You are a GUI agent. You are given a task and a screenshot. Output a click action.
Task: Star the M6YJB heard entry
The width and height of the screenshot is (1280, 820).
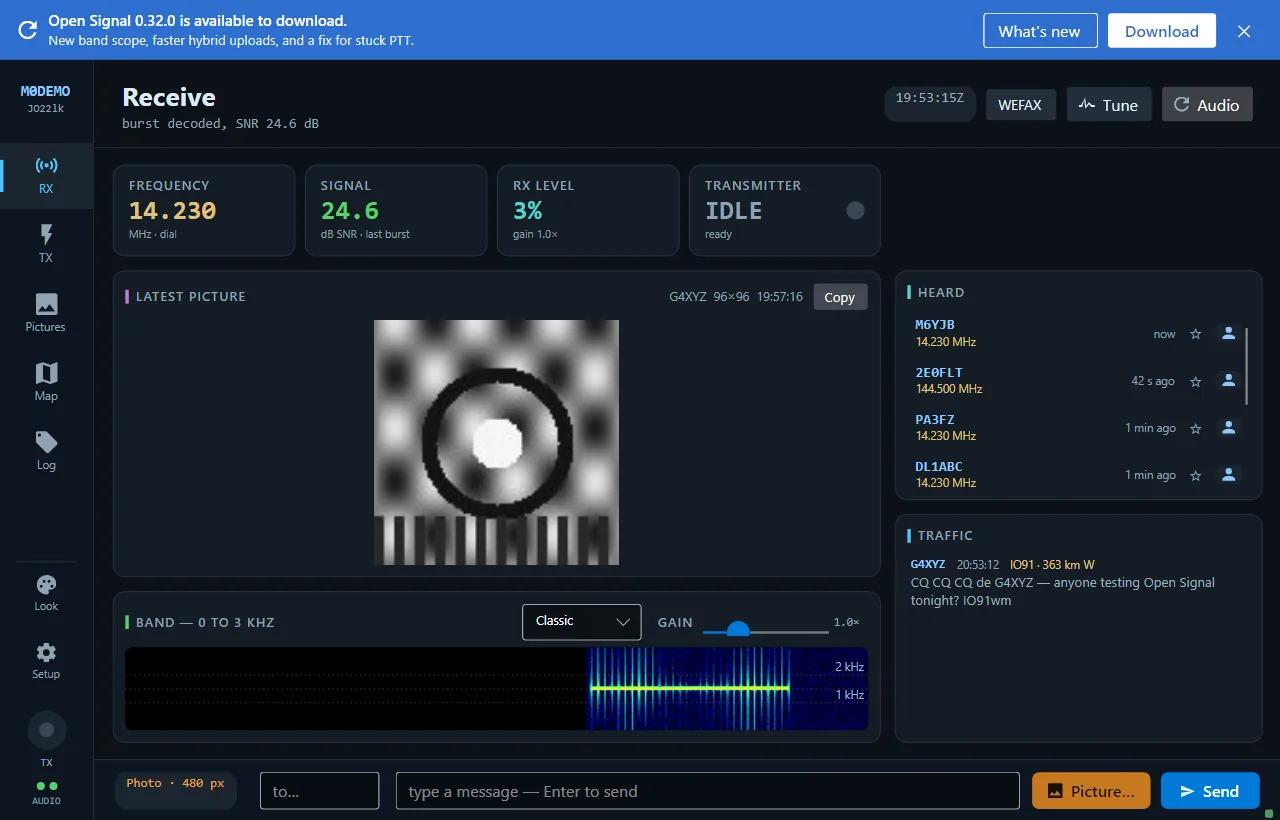tap(1195, 334)
